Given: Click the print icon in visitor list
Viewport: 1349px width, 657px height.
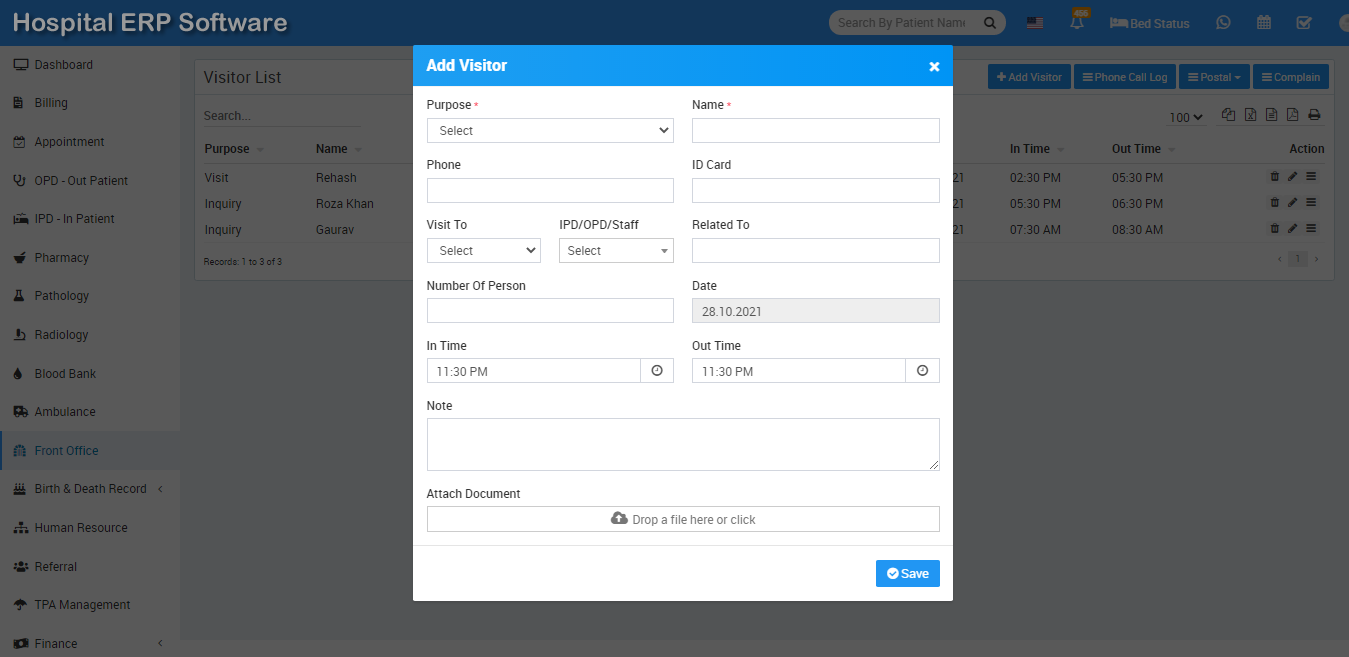Looking at the screenshot, I should (x=1314, y=116).
